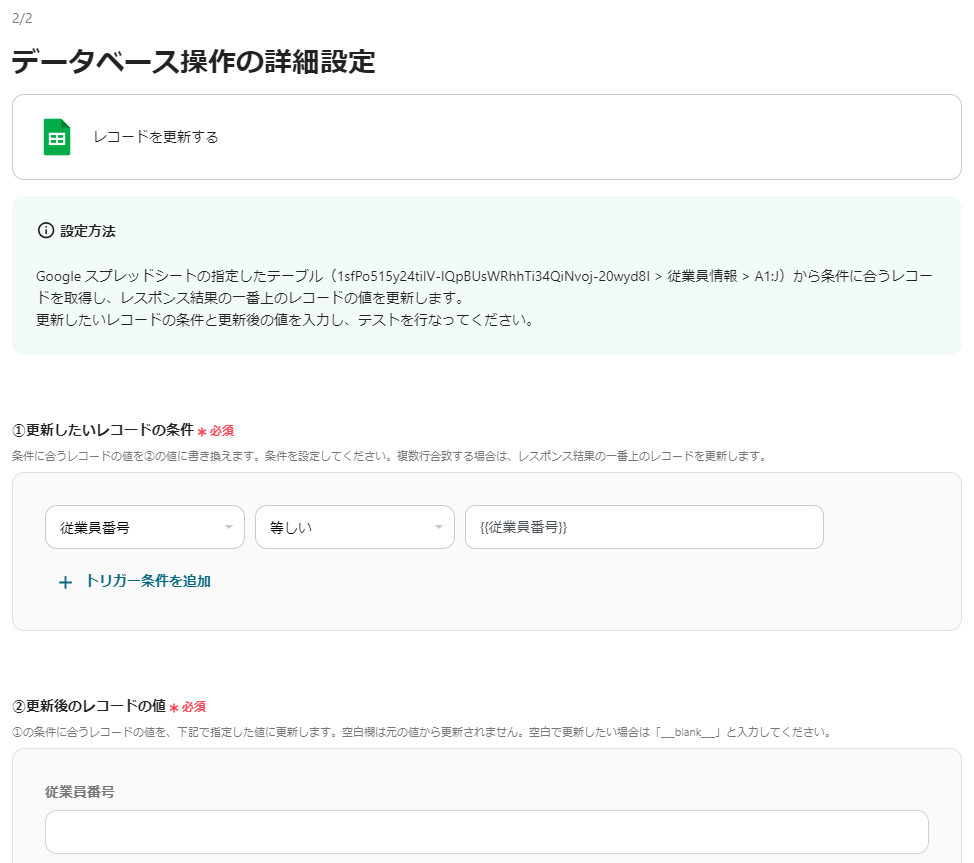Image resolution: width=974 pixels, height=863 pixels.
Task: Open the レコードを更新する action card
Action: [x=487, y=137]
